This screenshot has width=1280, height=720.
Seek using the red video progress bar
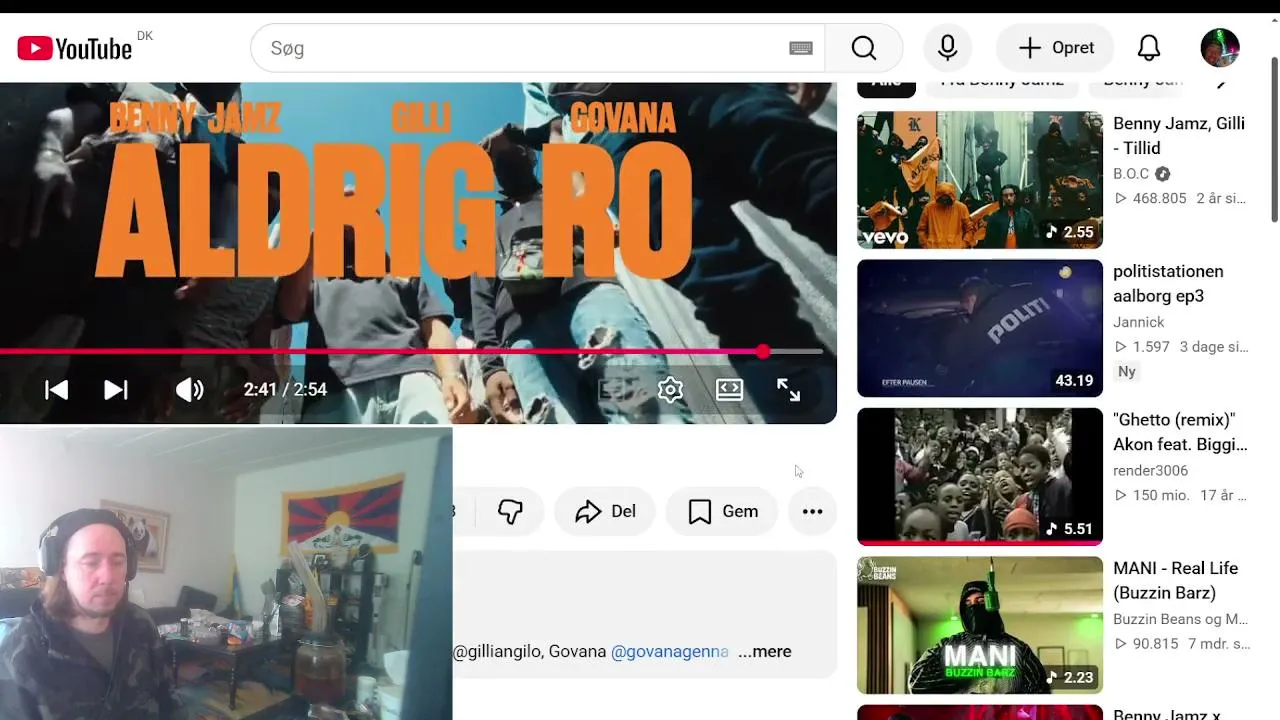[411, 352]
